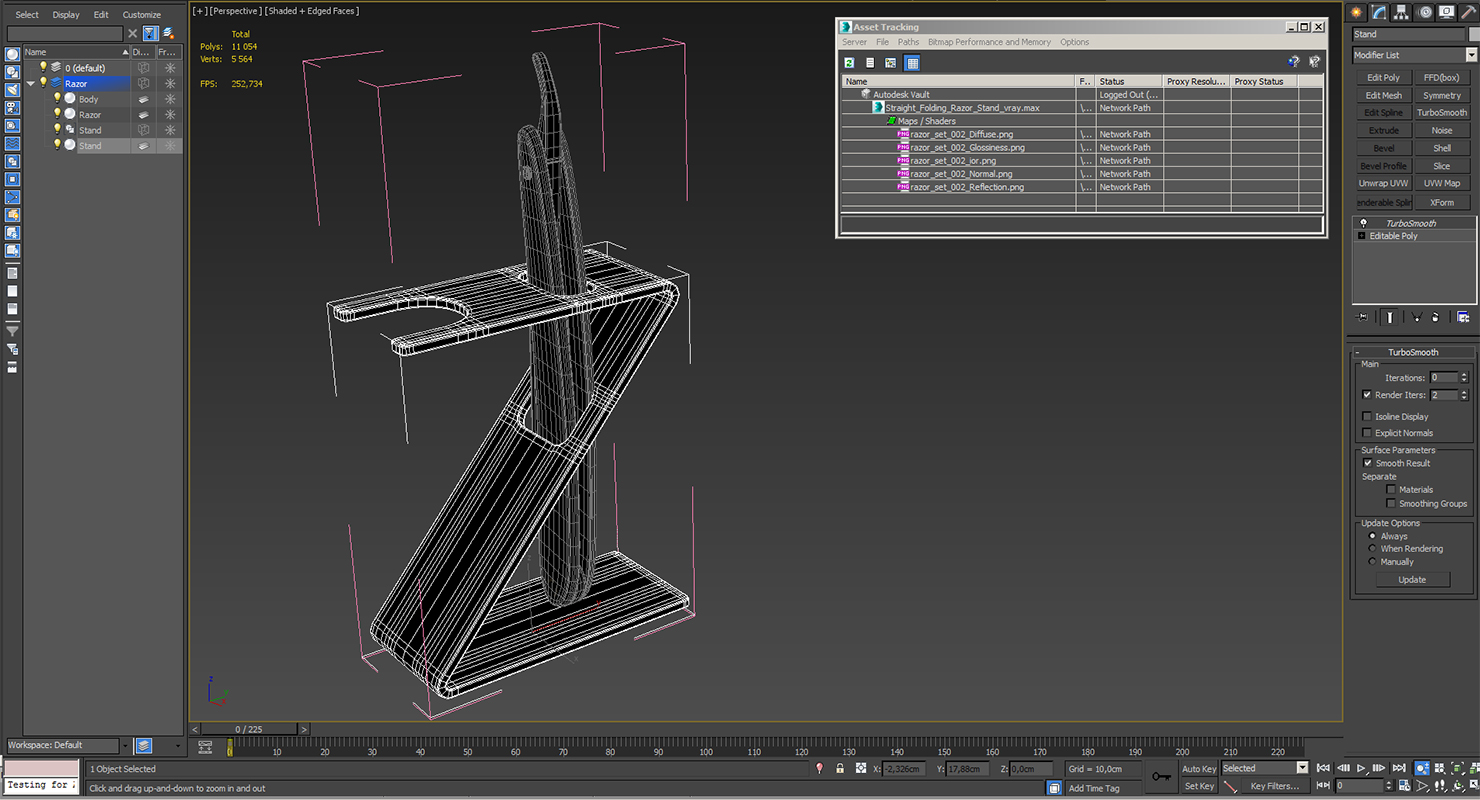Enable Separate by Materials checkbox
Viewport: 1480px width, 800px height.
pos(1390,490)
